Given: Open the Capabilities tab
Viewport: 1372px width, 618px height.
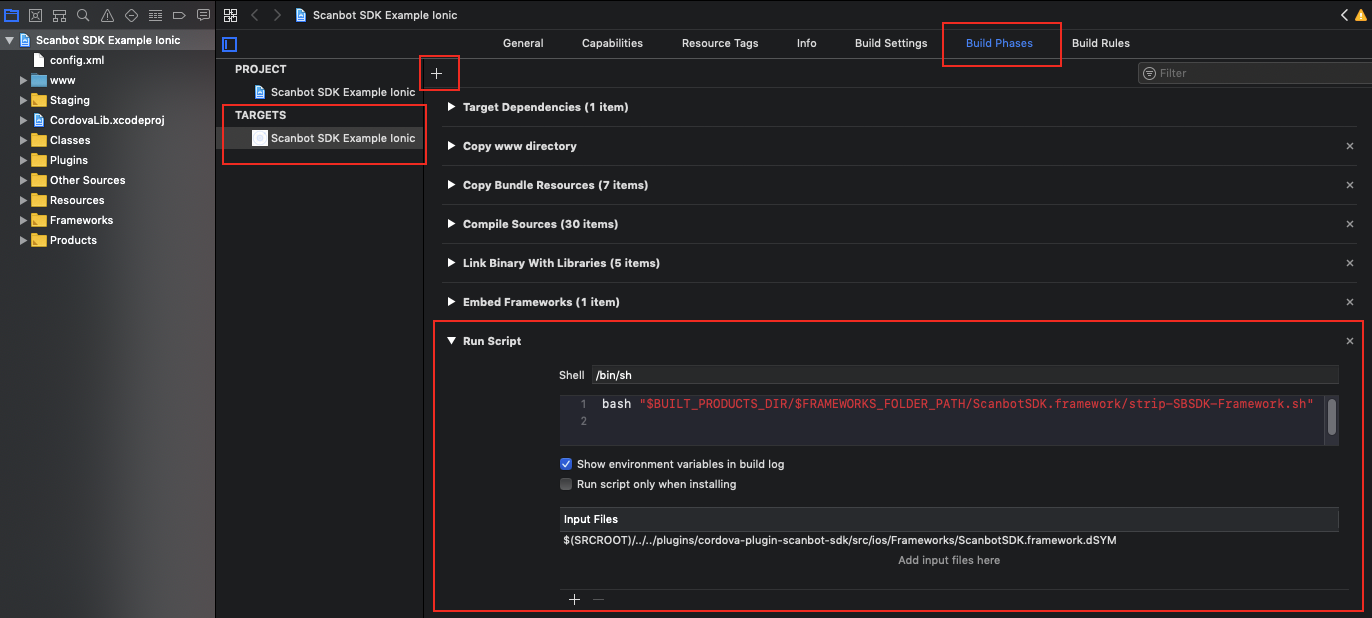Looking at the screenshot, I should click(x=612, y=43).
